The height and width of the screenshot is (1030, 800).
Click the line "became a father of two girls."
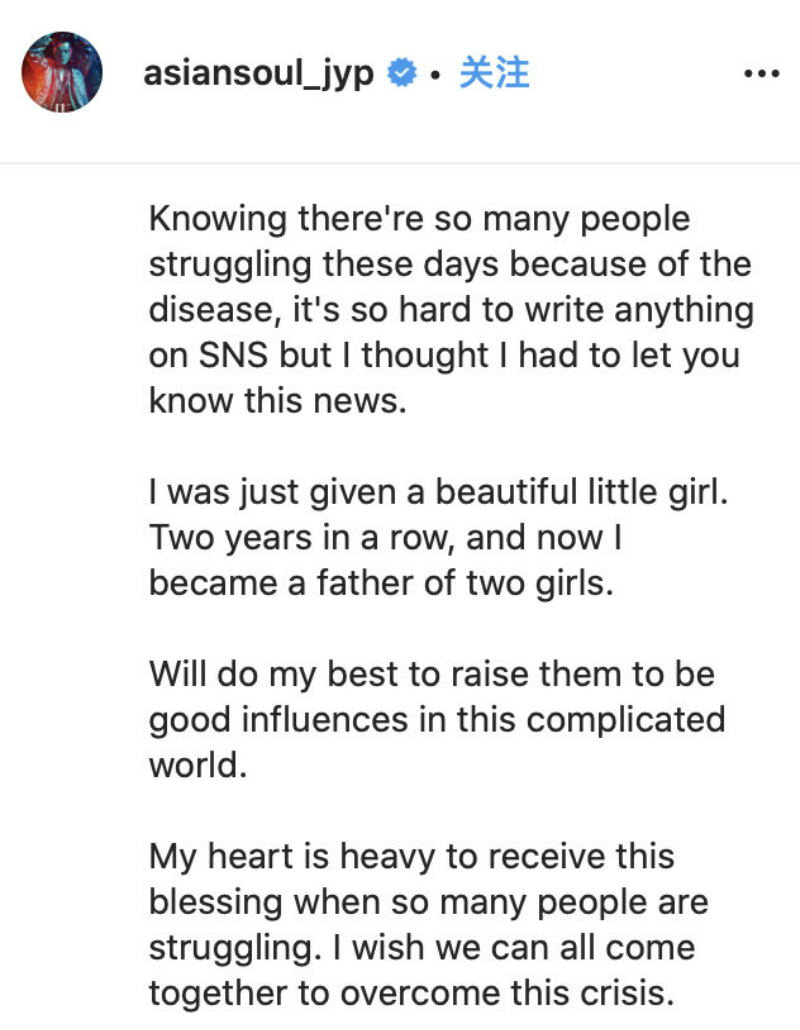click(380, 583)
